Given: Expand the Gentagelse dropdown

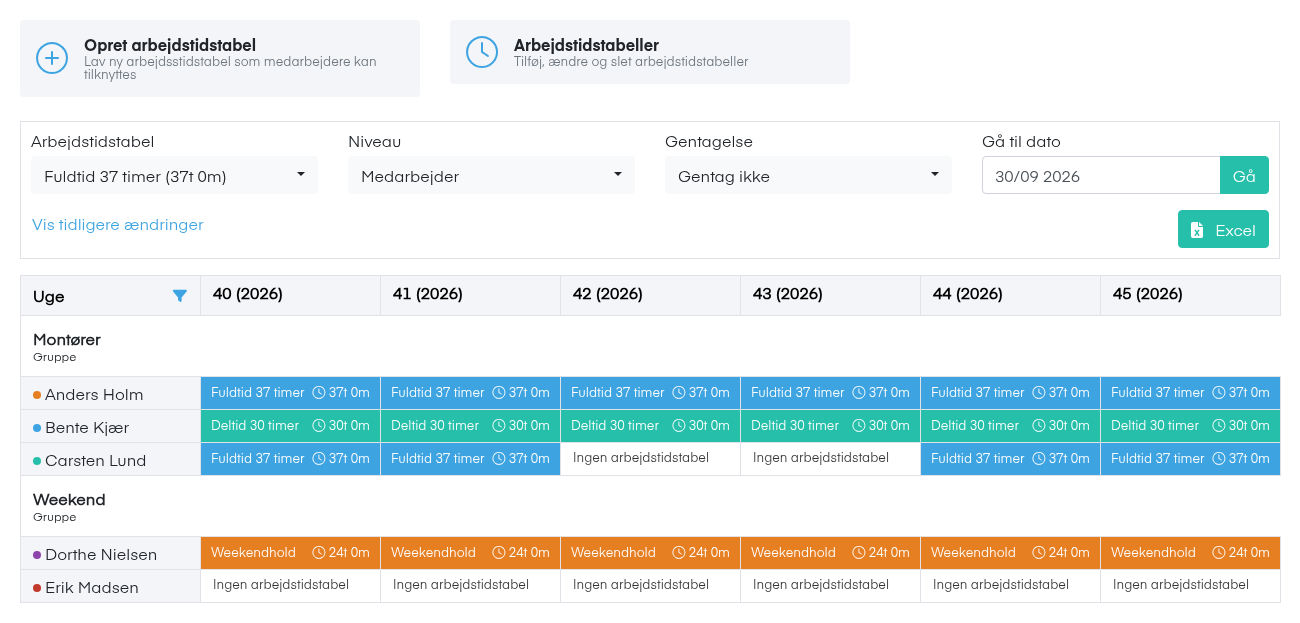Looking at the screenshot, I should tap(808, 176).
